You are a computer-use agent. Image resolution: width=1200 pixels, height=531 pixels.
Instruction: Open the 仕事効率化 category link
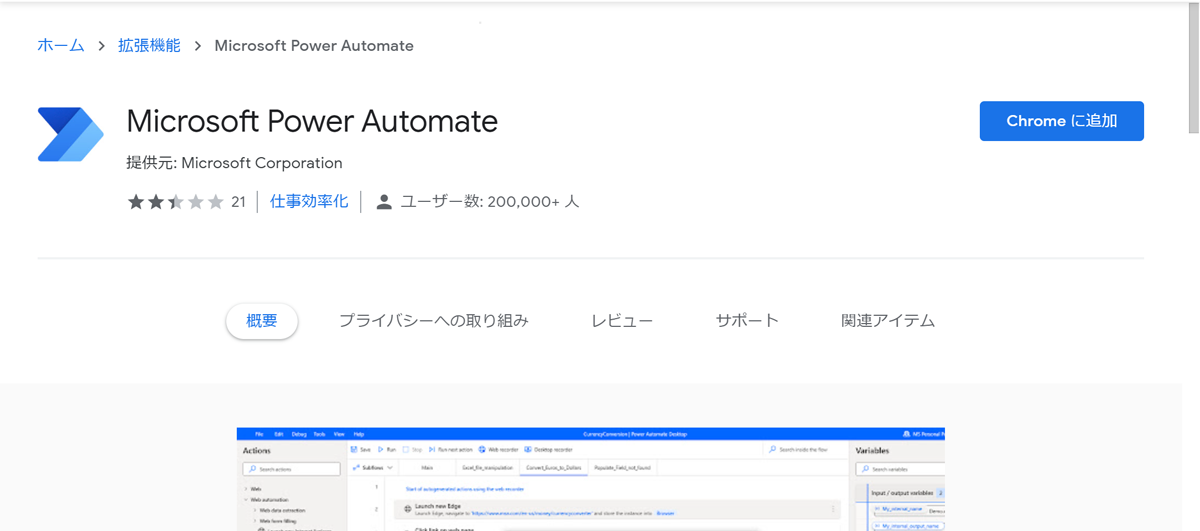click(309, 202)
